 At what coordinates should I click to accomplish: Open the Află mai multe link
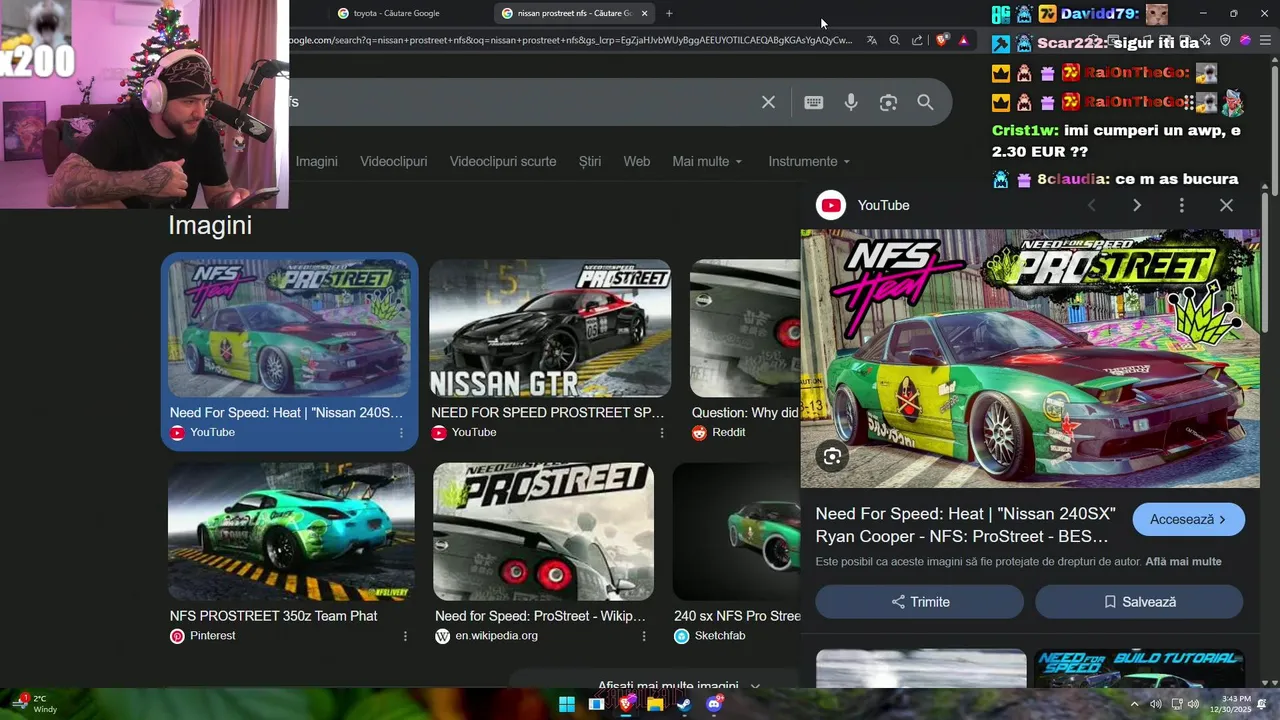point(1183,562)
